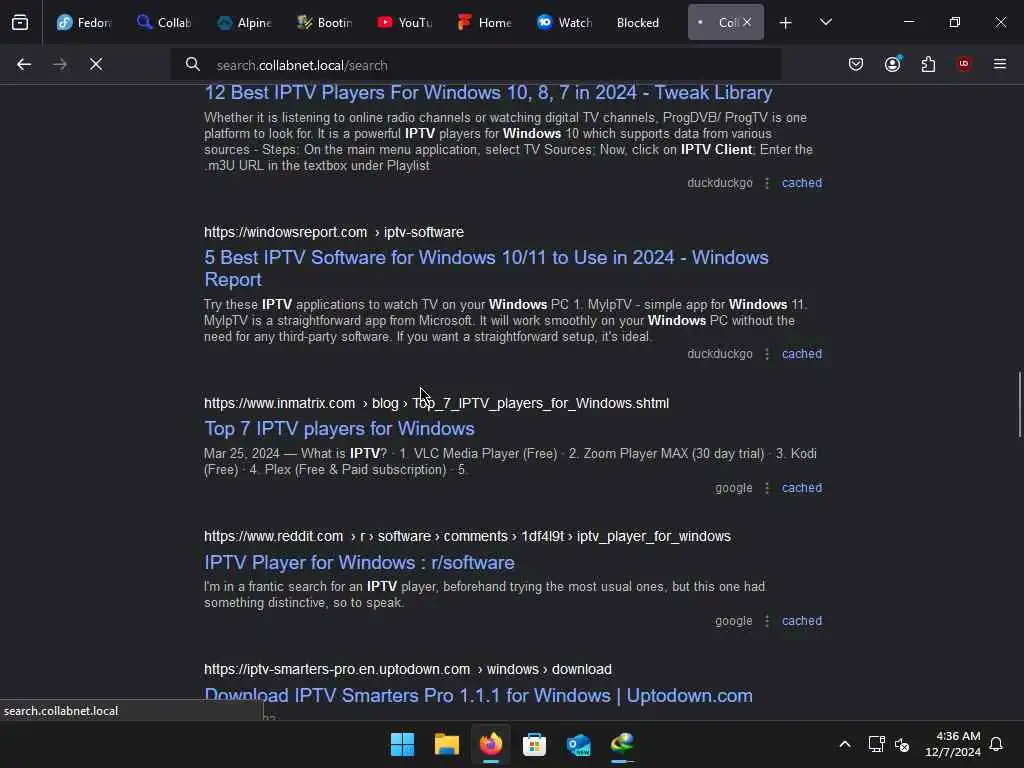
Task: Switch to the Alpine tab
Action: pyautogui.click(x=244, y=22)
